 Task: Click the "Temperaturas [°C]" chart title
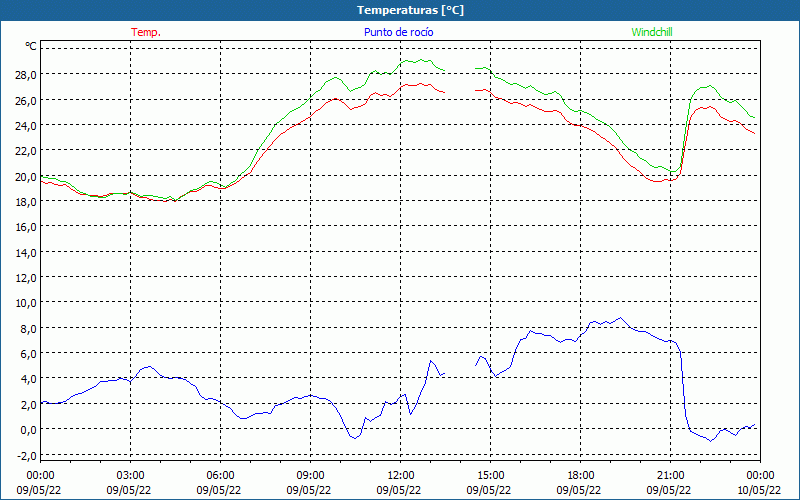point(410,10)
